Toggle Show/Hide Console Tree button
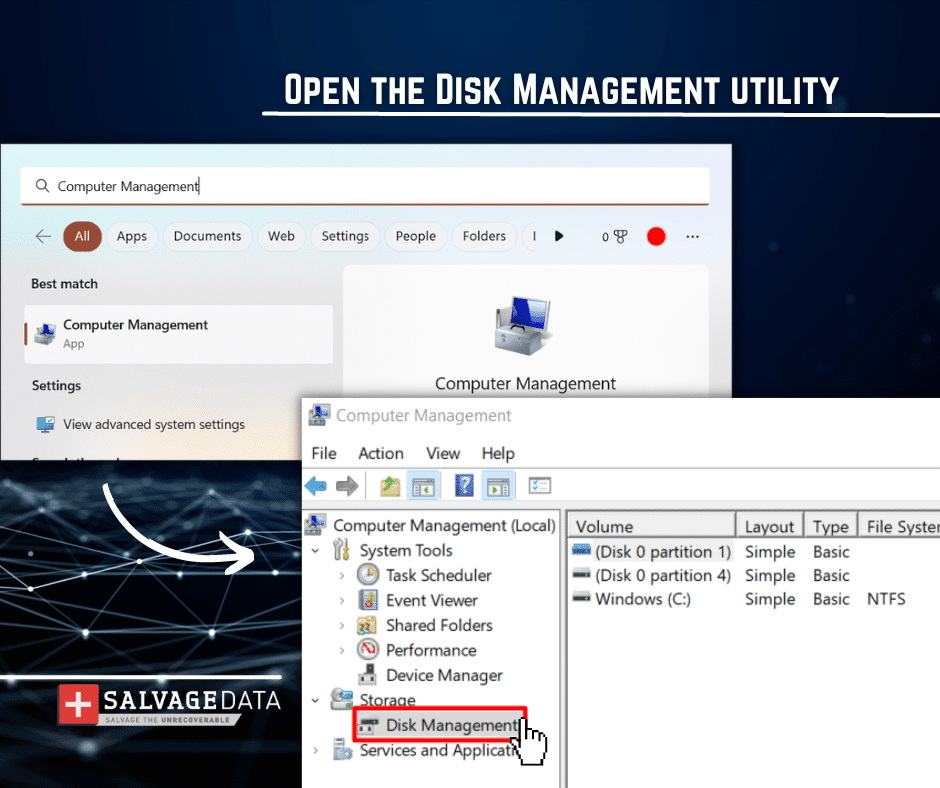Screen dimensions: 940x788 coord(424,486)
